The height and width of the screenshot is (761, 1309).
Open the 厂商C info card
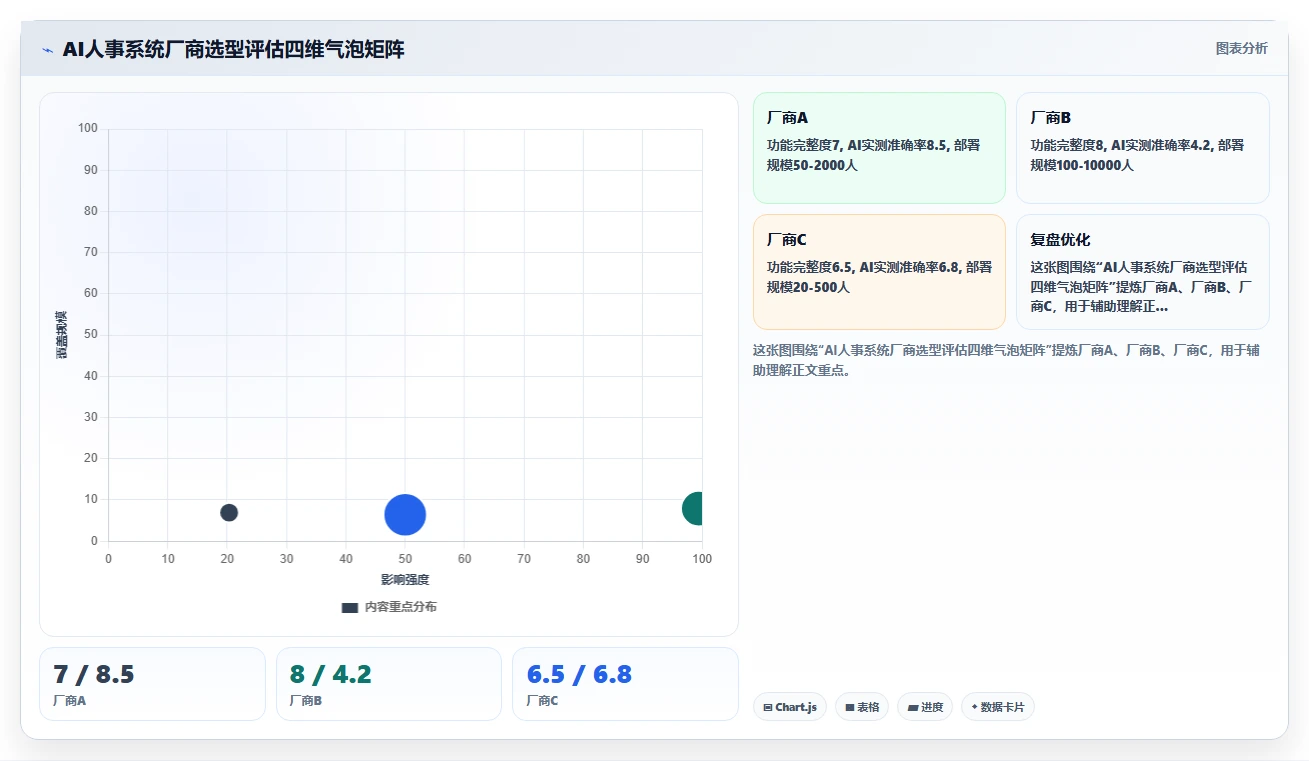[879, 272]
